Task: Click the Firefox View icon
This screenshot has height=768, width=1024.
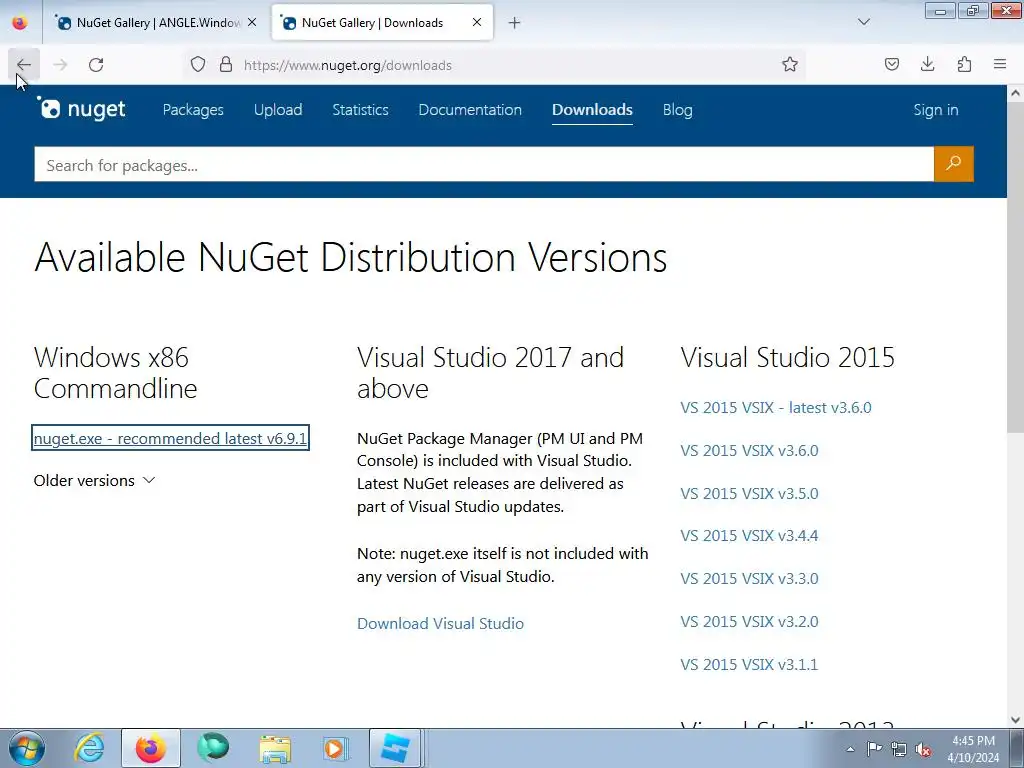Action: [x=20, y=22]
